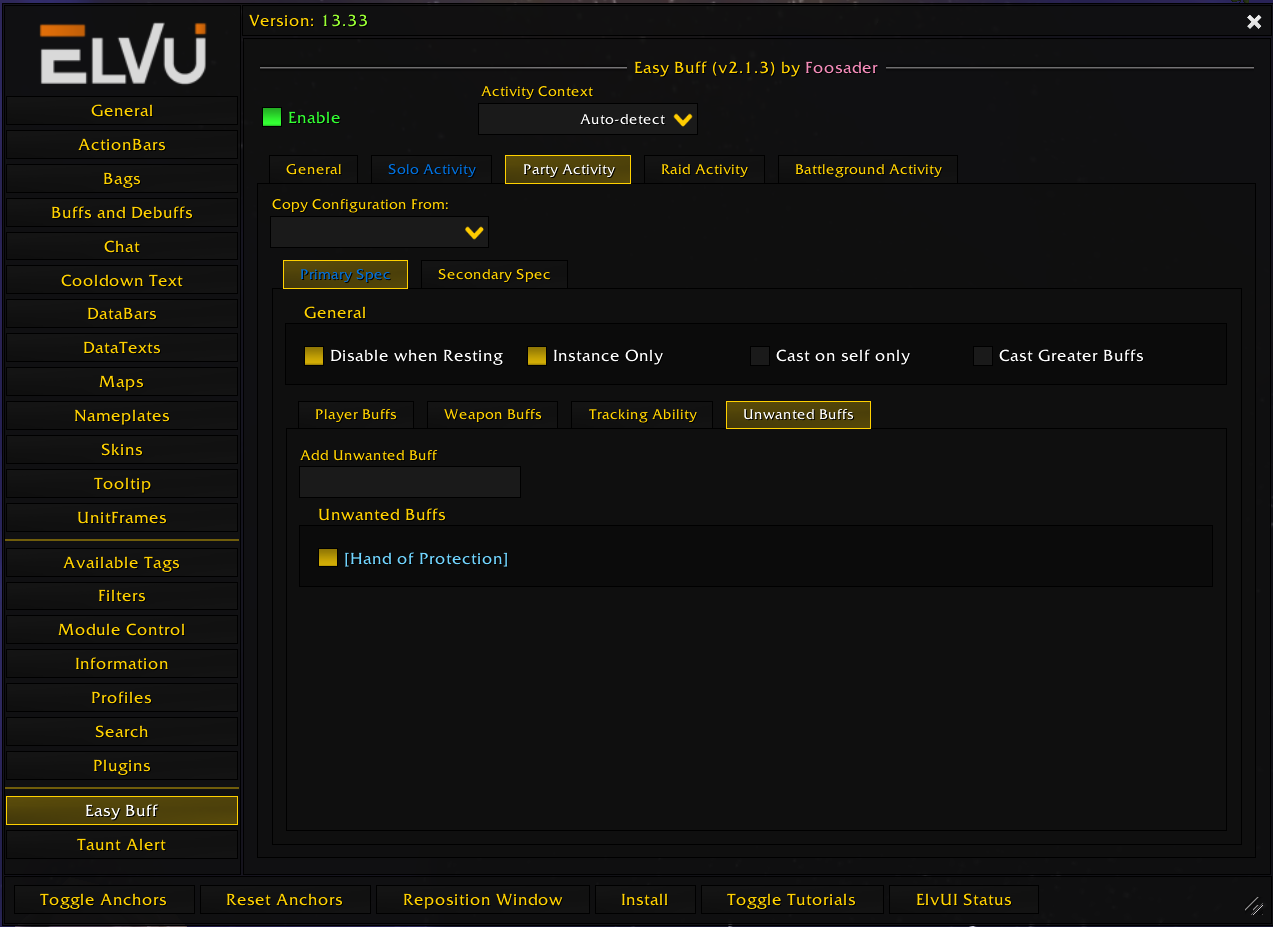
Task: Open Profiles section
Action: click(122, 698)
